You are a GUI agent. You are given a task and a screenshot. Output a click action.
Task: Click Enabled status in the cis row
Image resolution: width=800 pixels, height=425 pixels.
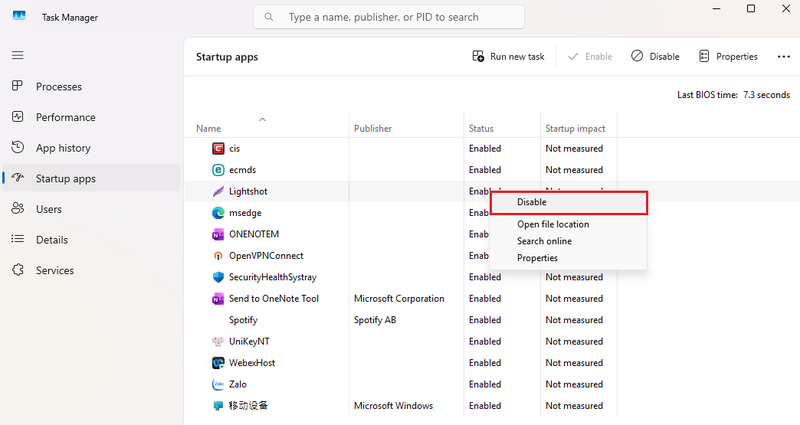click(485, 148)
